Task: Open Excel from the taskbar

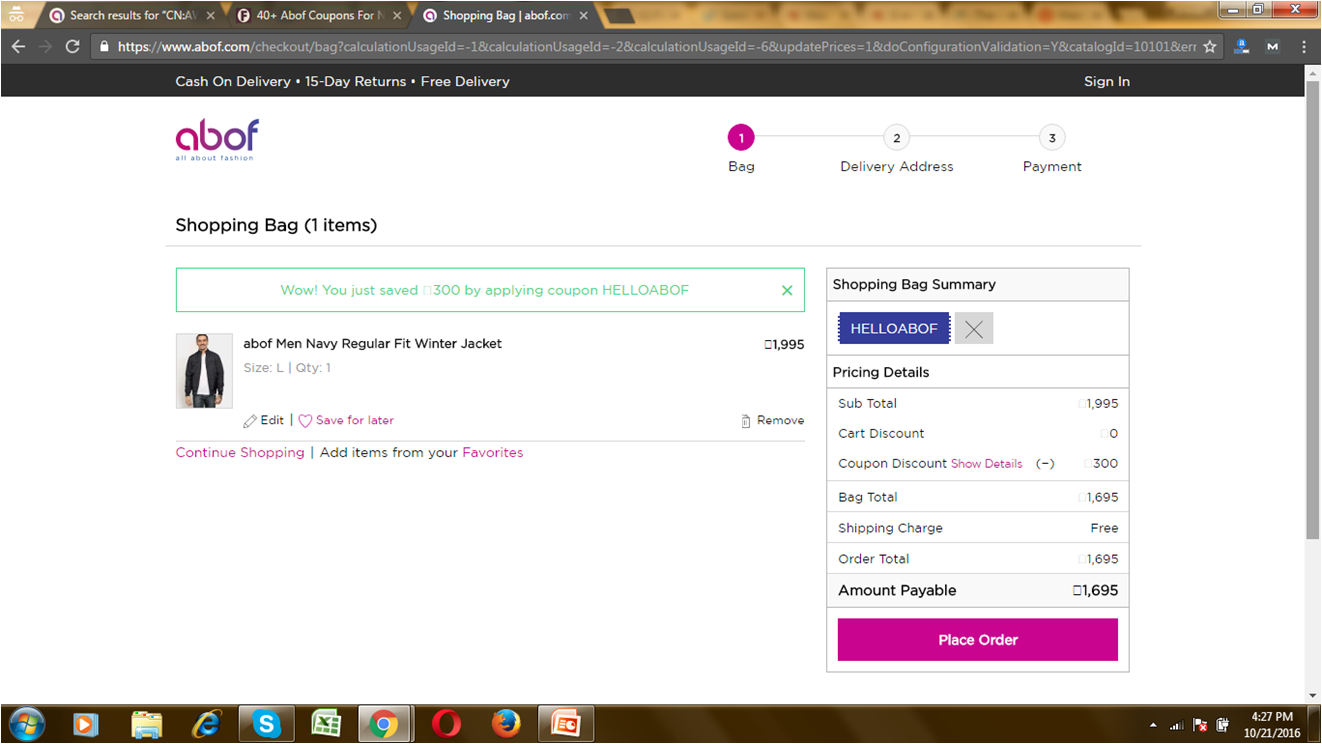Action: point(325,724)
